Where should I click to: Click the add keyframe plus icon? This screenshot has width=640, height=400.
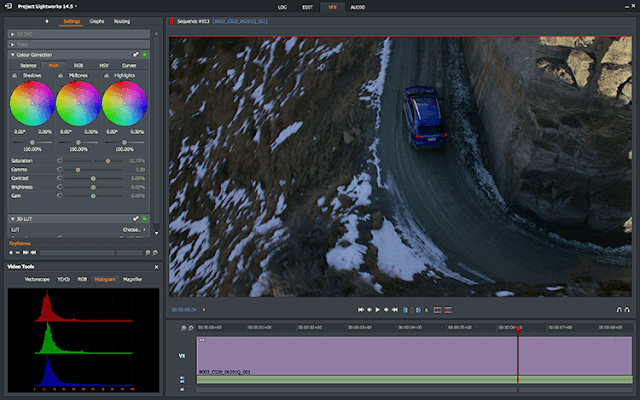pos(11,253)
